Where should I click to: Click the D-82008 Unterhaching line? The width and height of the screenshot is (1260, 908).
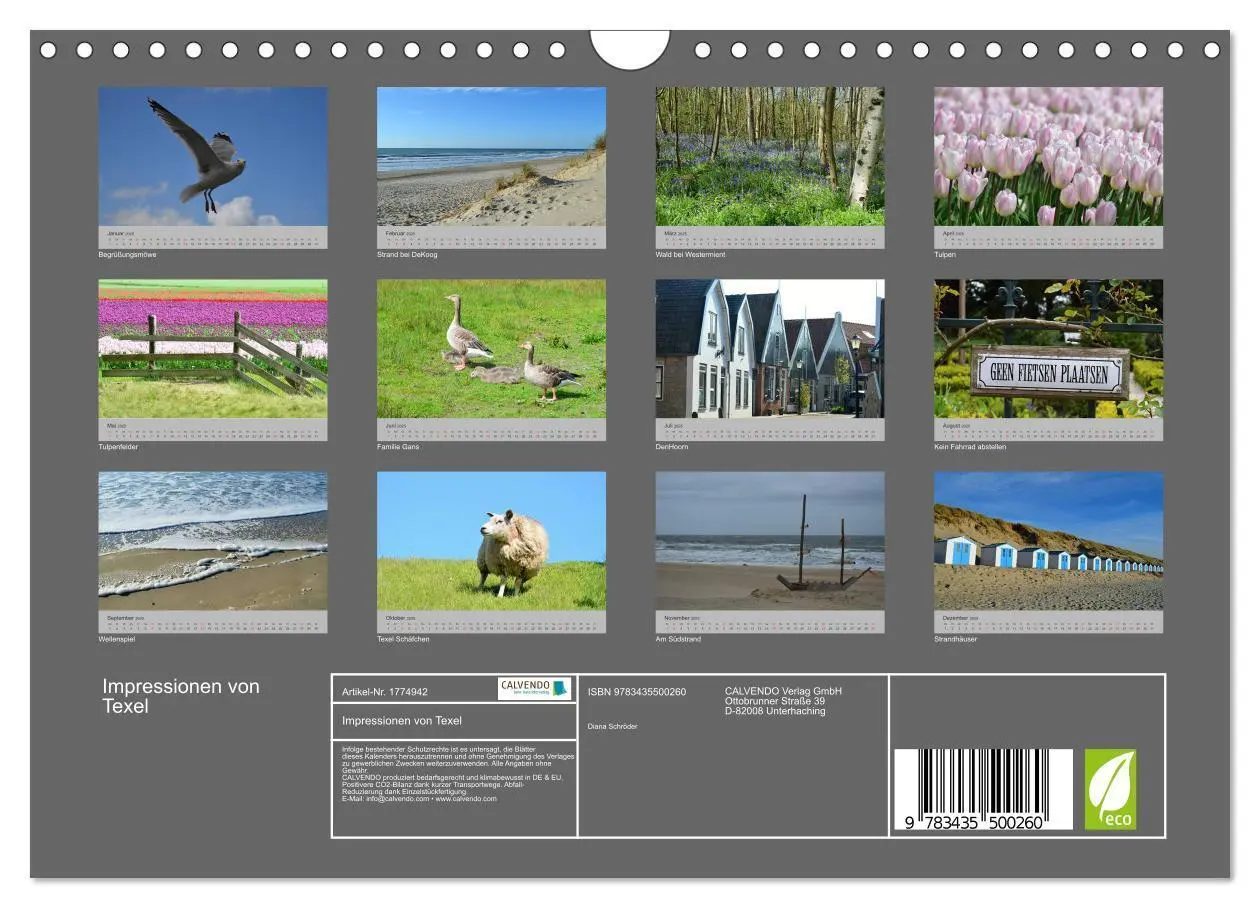tap(775, 711)
